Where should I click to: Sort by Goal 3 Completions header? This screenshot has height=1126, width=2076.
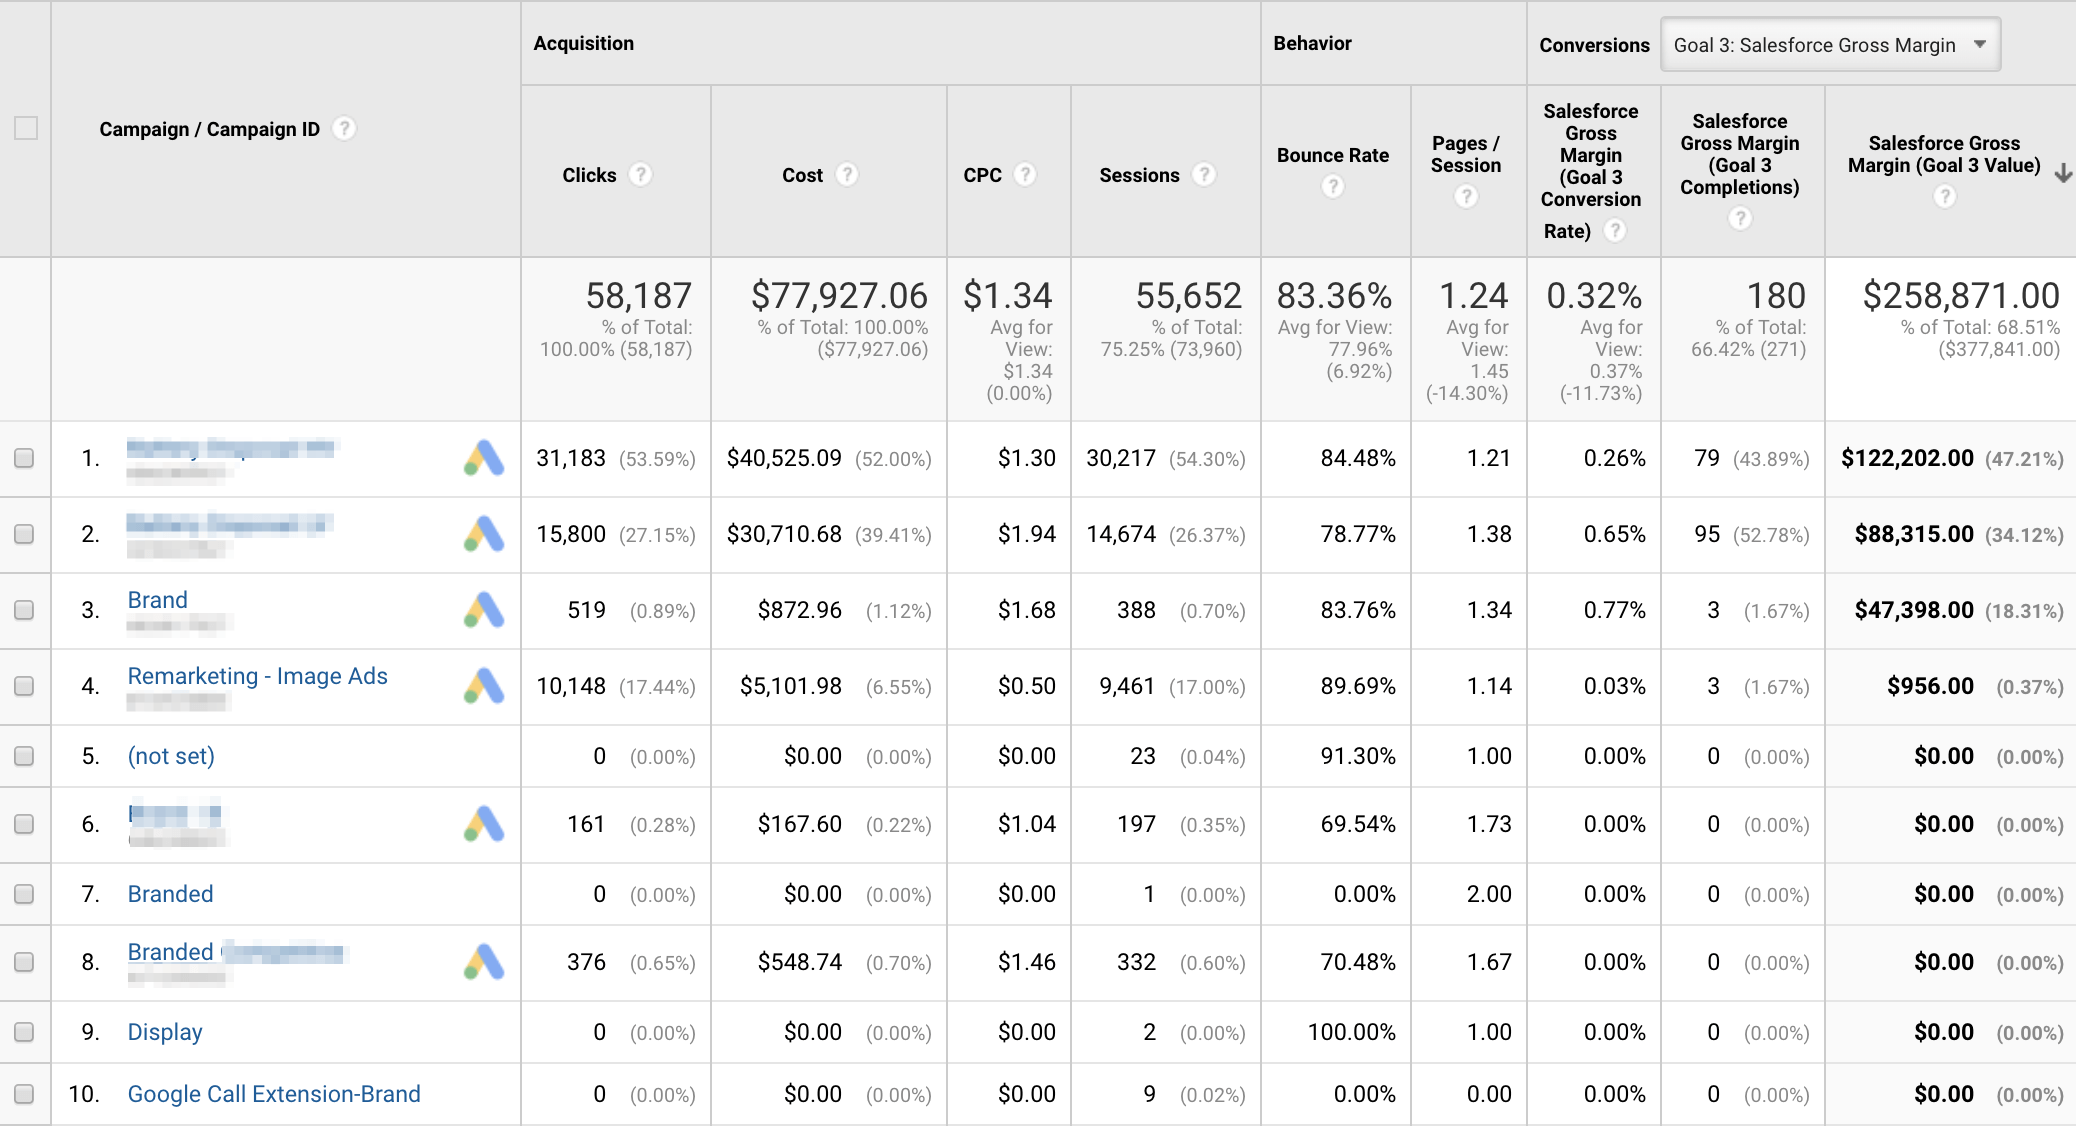click(x=1740, y=154)
